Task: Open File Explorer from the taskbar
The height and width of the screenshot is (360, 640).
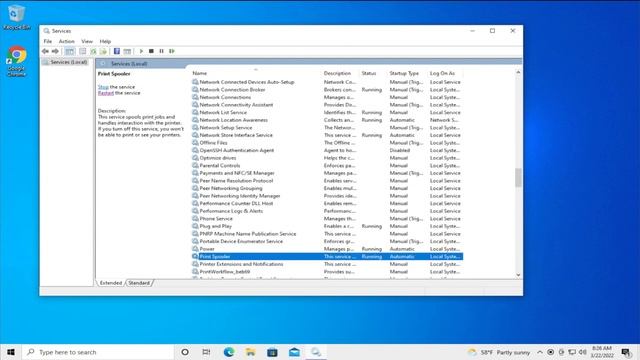Action: [x=250, y=352]
